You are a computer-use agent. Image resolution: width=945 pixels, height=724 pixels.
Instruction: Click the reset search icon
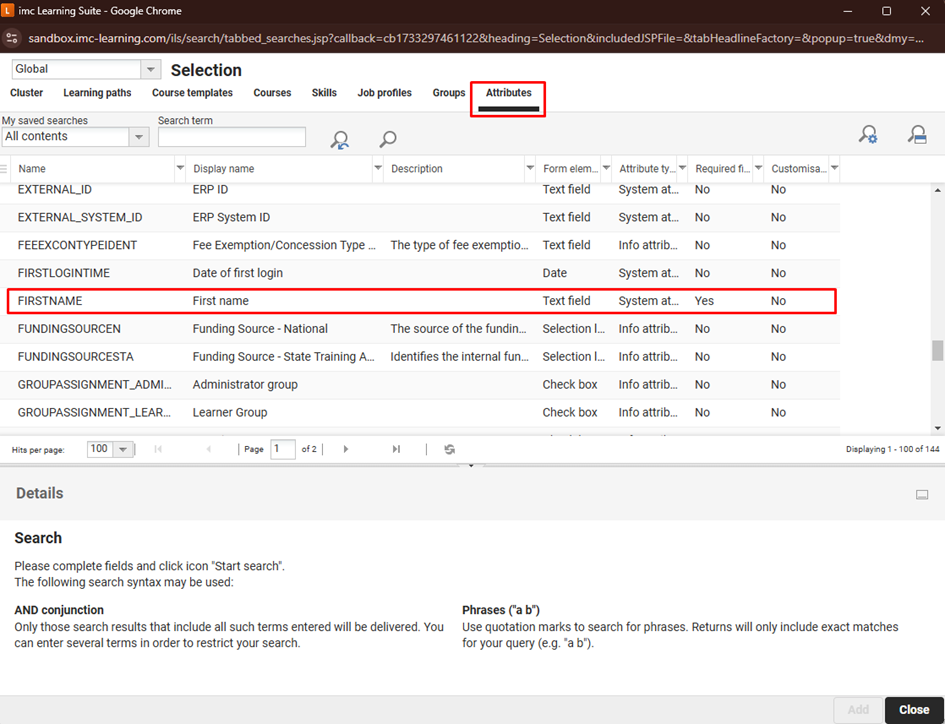(340, 140)
